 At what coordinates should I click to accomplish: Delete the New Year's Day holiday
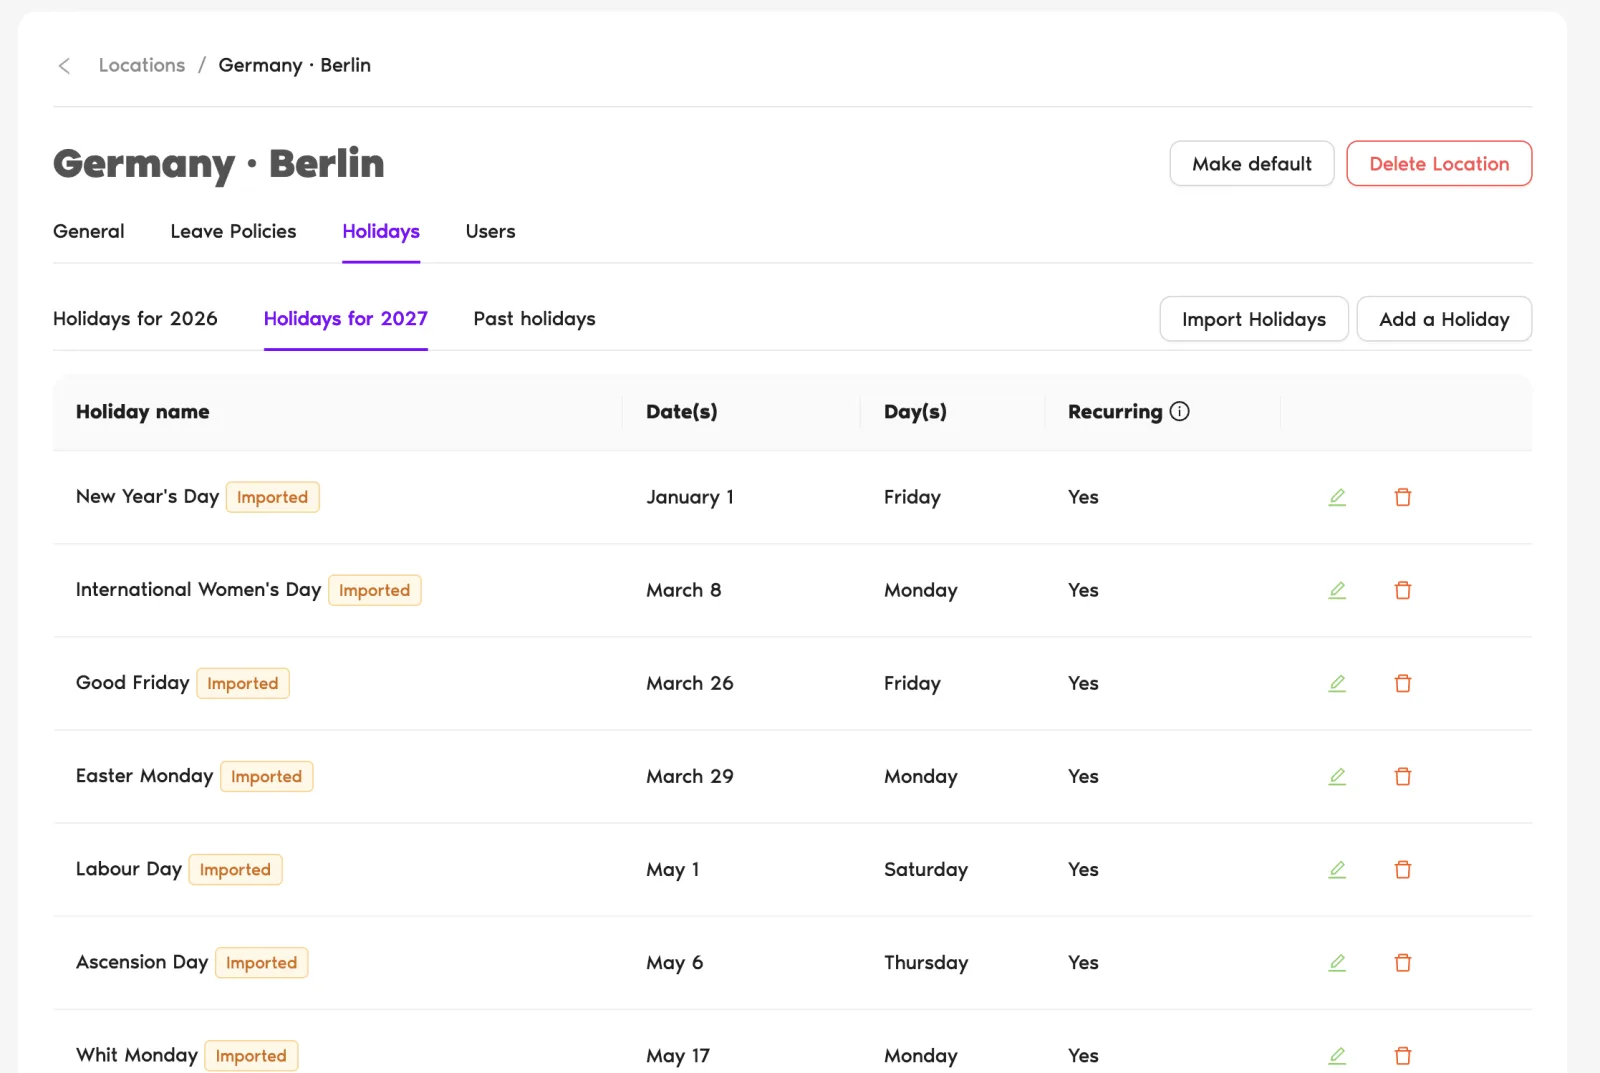click(1403, 497)
